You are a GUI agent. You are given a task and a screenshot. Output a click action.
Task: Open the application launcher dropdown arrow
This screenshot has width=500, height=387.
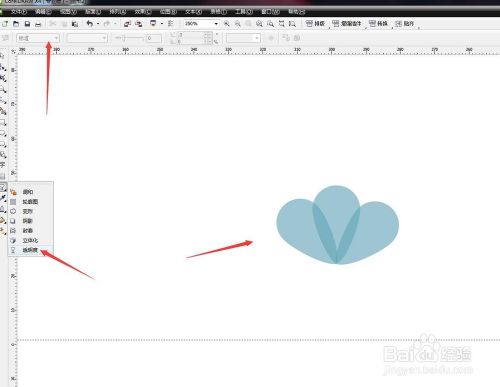[x=162, y=24]
